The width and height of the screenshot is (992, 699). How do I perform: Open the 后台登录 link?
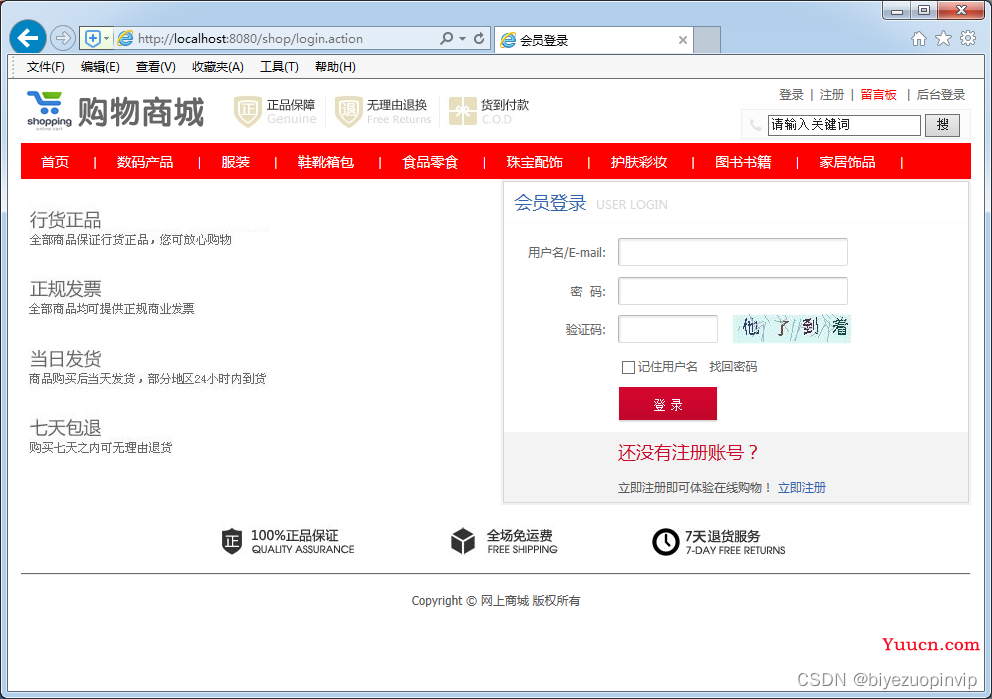pos(941,95)
